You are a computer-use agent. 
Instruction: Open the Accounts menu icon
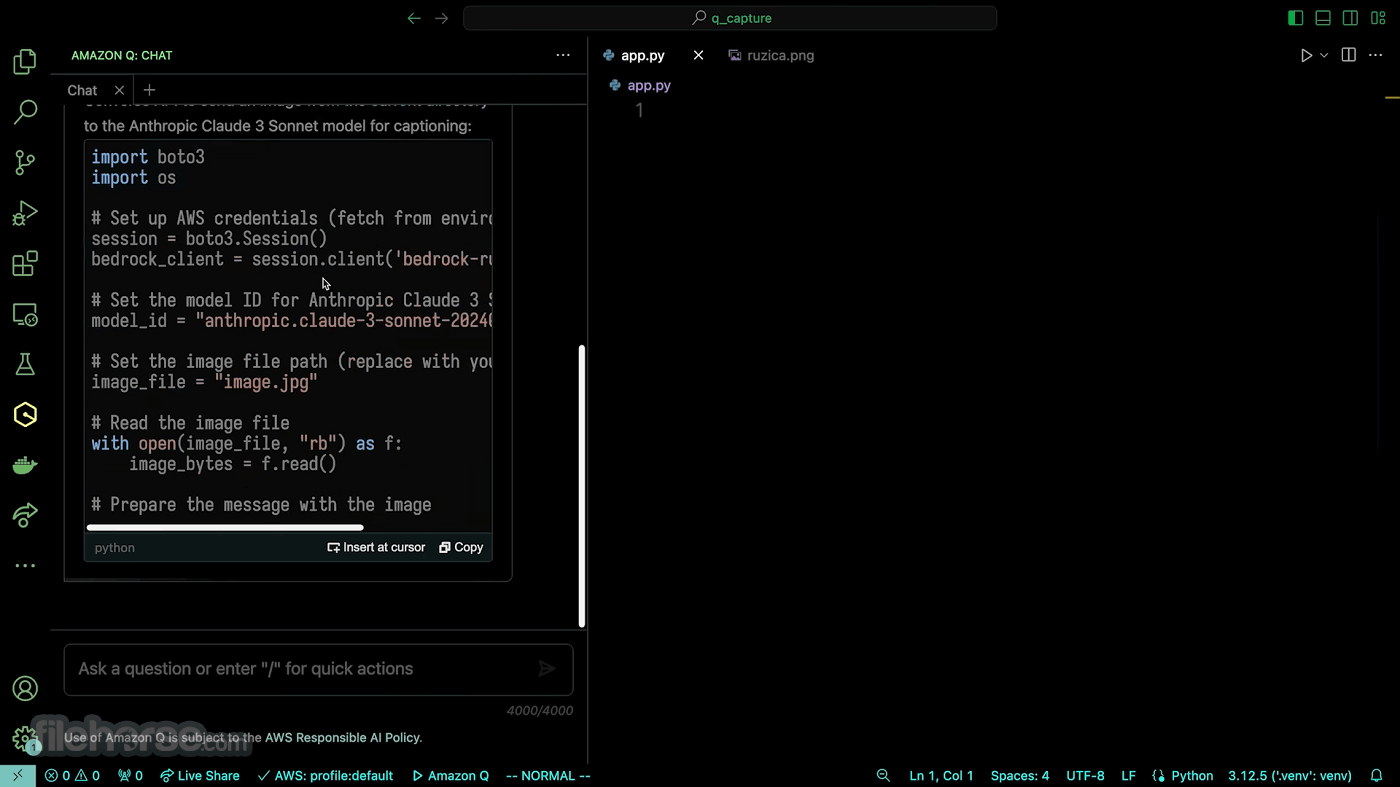point(25,689)
